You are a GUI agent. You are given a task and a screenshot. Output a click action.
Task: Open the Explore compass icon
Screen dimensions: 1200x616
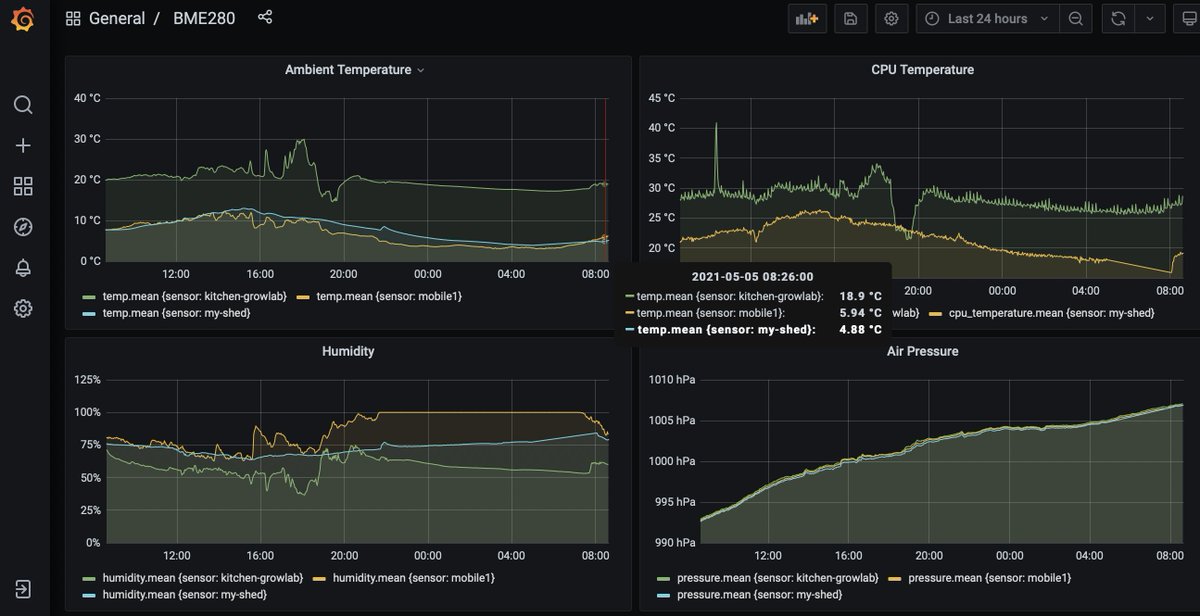pyautogui.click(x=23, y=227)
